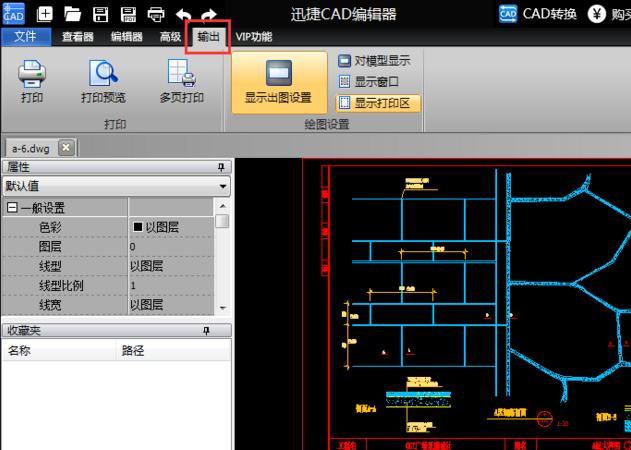The width and height of the screenshot is (631, 450).
Task: Select the 色彩 property row label
Action: [50, 227]
